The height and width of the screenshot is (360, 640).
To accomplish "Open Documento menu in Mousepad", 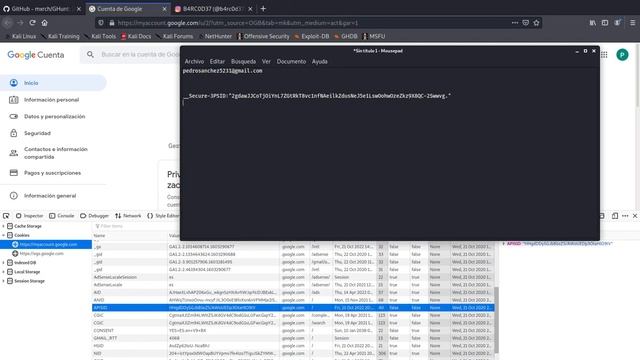I will pyautogui.click(x=291, y=62).
